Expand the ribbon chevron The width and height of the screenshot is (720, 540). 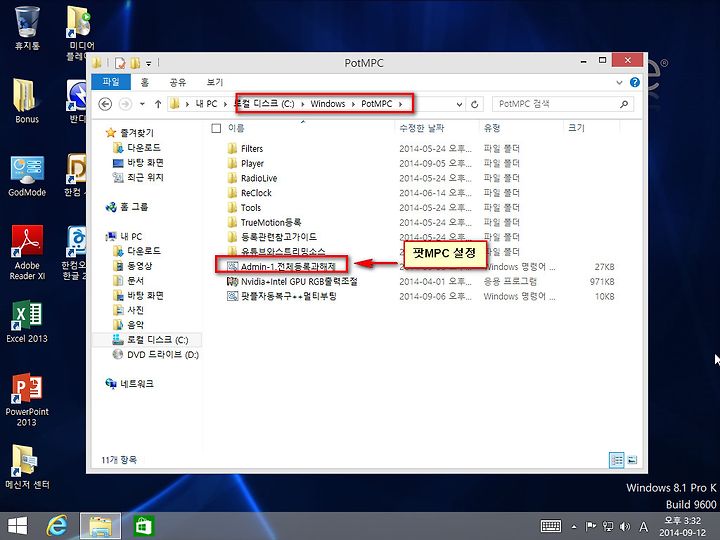pyautogui.click(x=619, y=83)
